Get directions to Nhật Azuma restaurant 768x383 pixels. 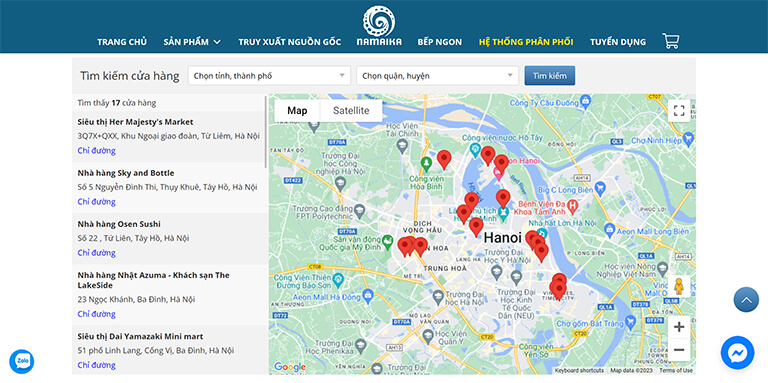96,314
